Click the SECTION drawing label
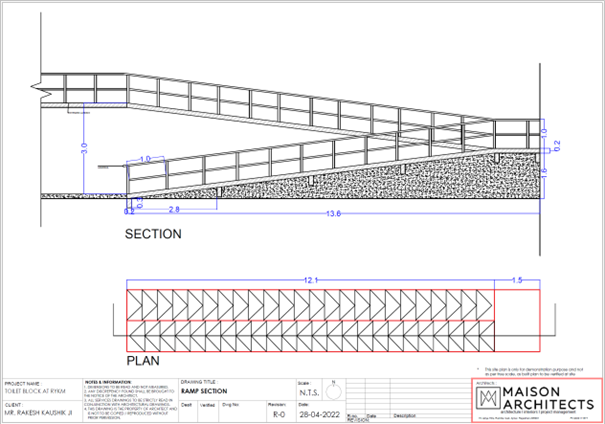Image resolution: width=605 pixels, height=424 pixels. [153, 234]
